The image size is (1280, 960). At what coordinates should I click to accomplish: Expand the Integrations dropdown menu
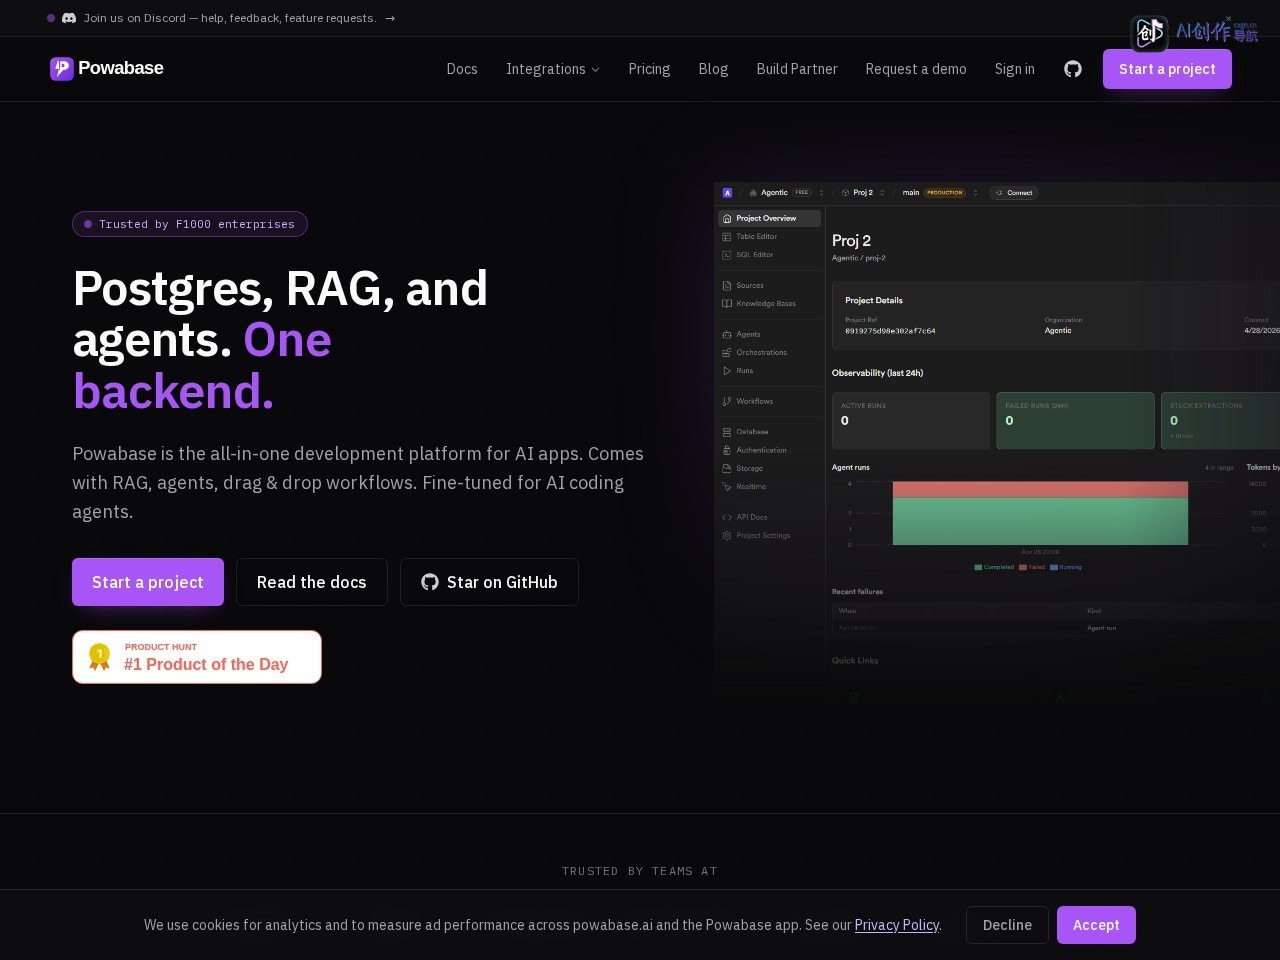coord(553,69)
